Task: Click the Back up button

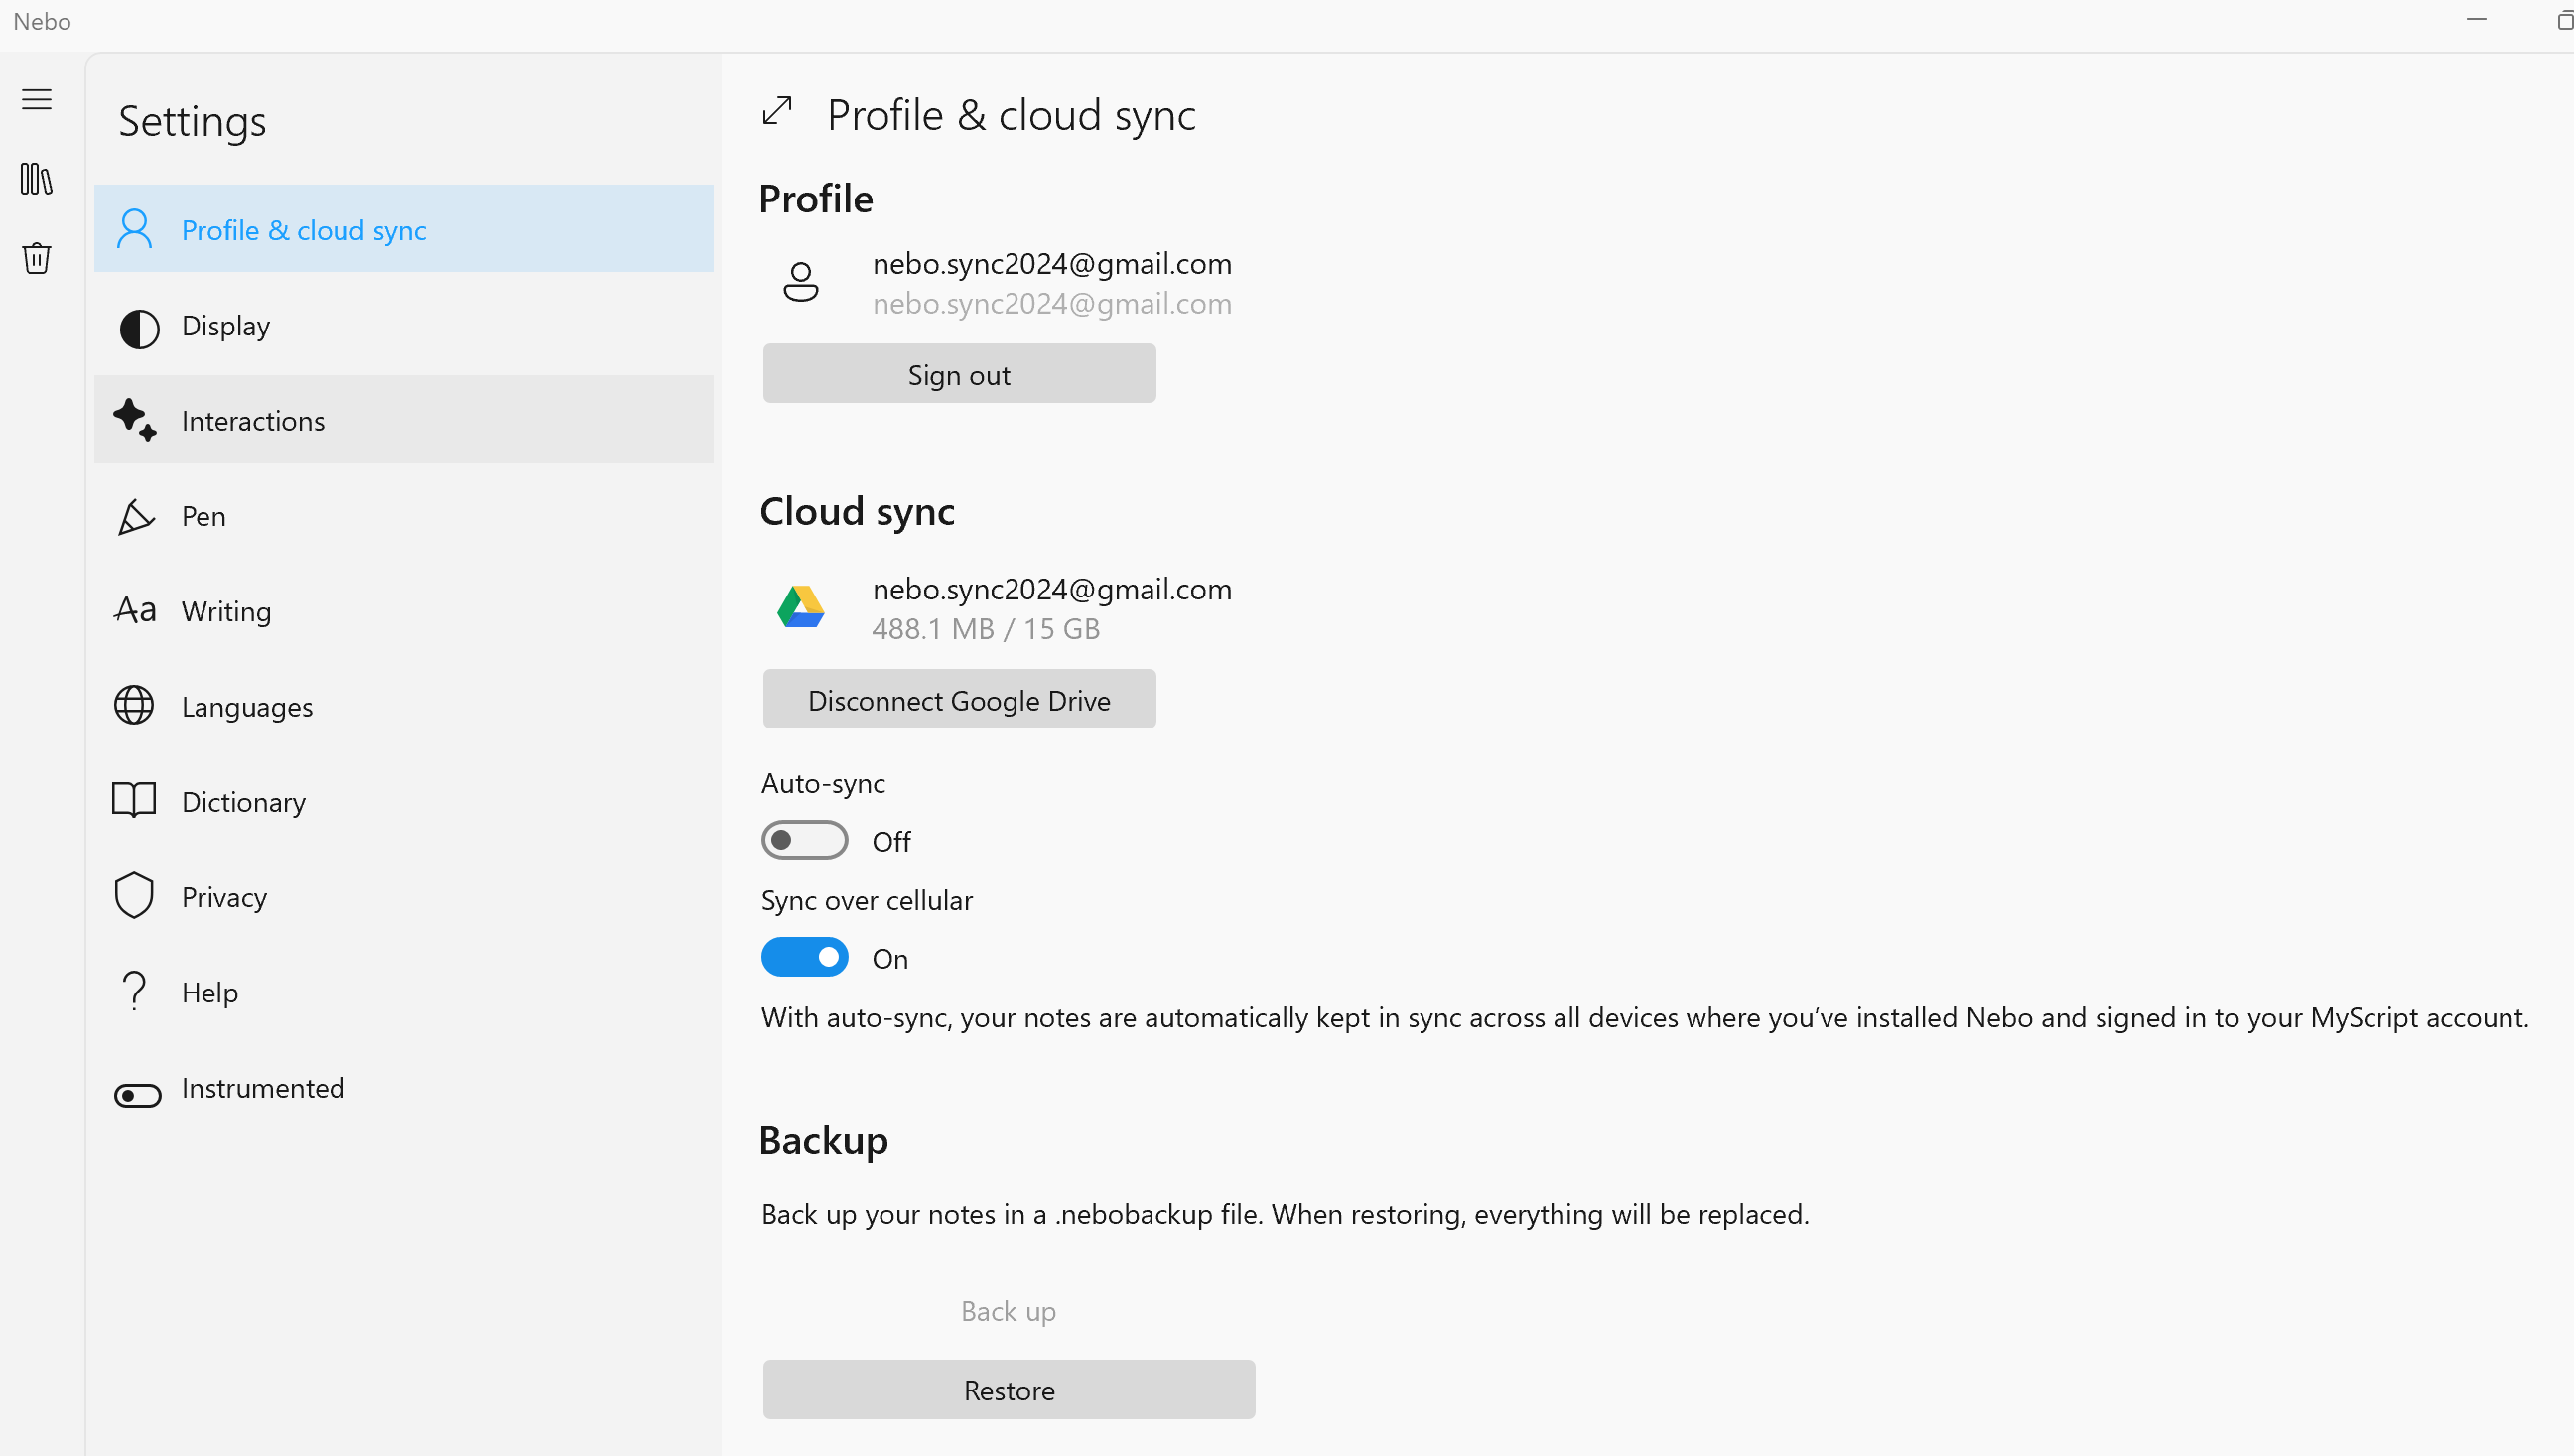Action: 1008,1311
